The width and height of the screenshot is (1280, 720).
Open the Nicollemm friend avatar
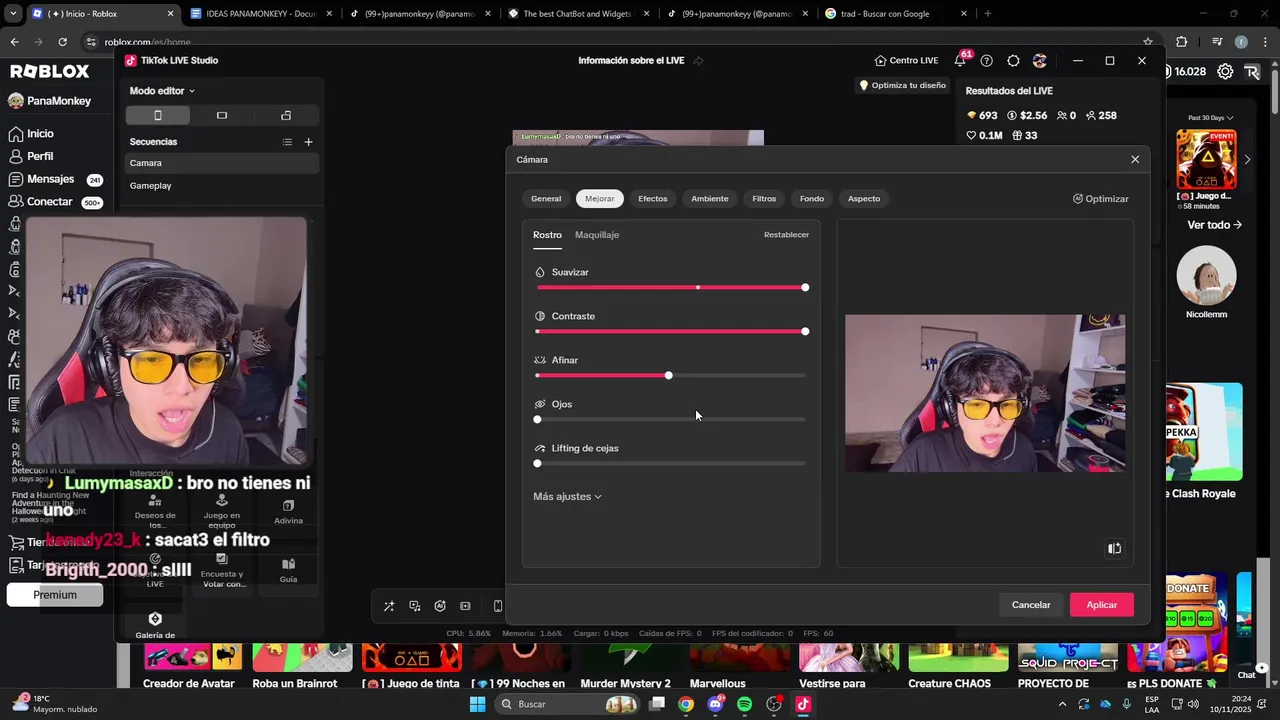(1206, 276)
